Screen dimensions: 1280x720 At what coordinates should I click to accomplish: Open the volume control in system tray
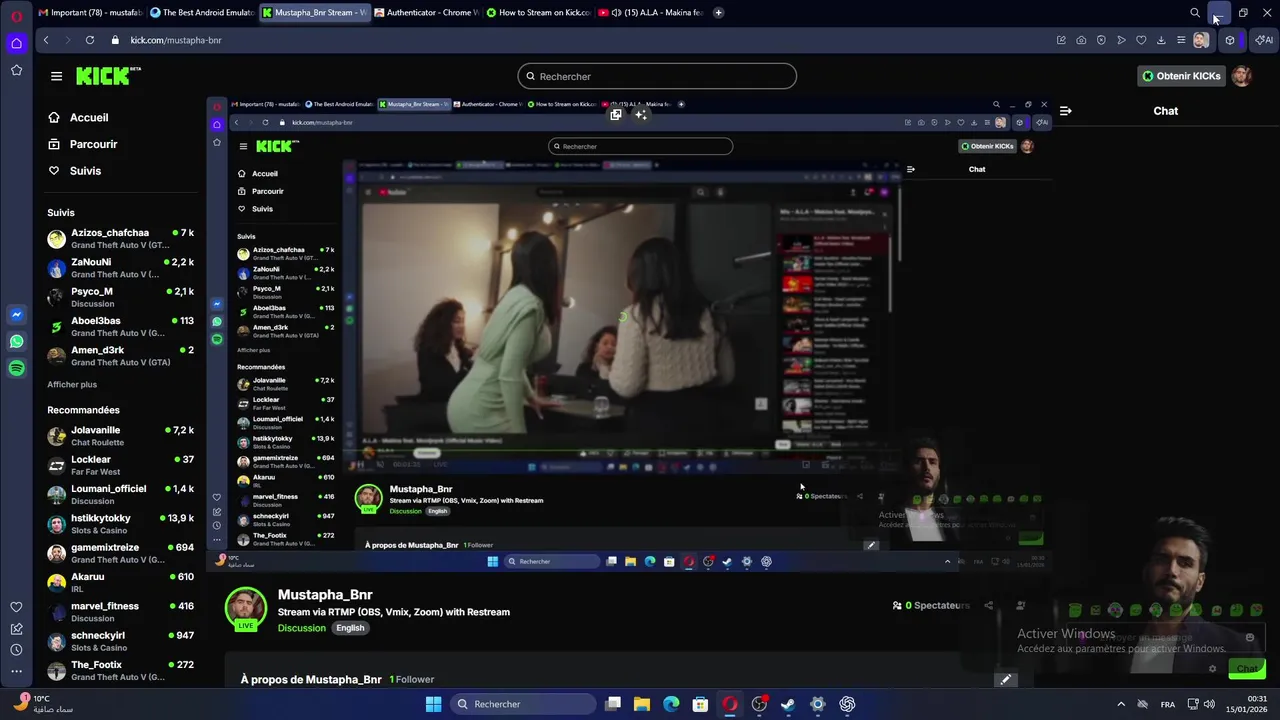1209,704
